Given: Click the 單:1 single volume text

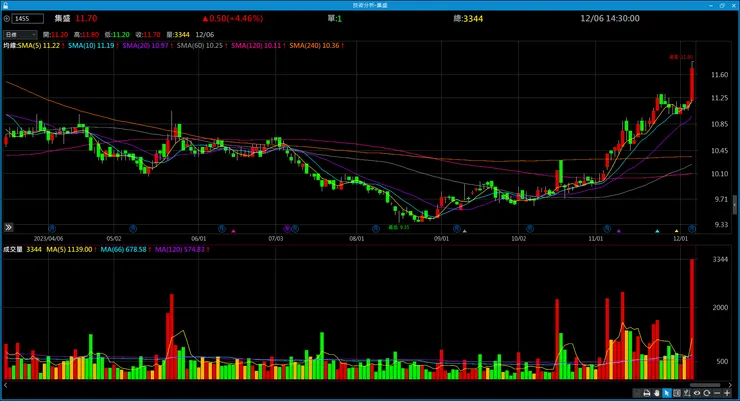Looking at the screenshot, I should [335, 18].
